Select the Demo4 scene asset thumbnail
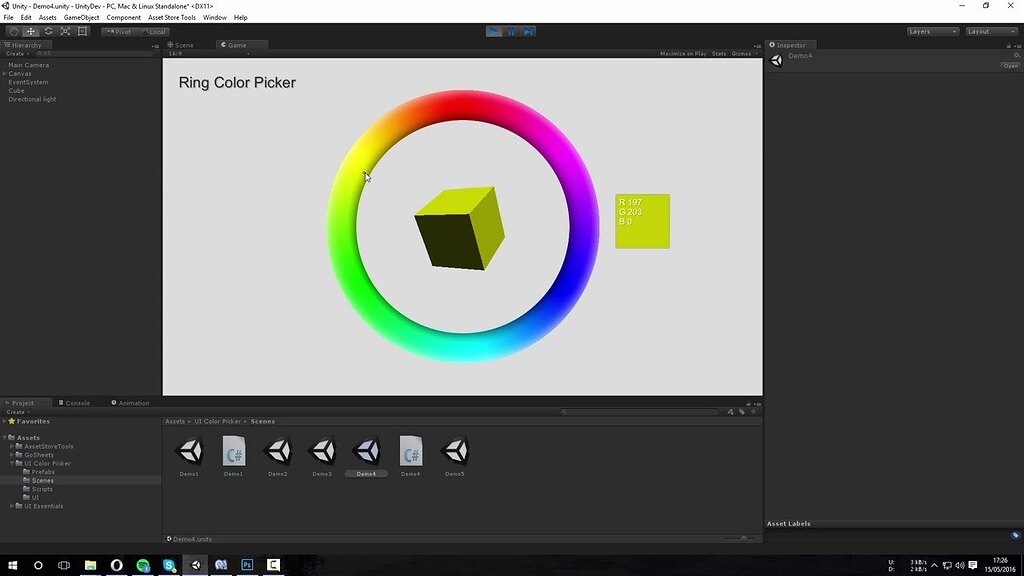1024x576 pixels. coord(366,452)
